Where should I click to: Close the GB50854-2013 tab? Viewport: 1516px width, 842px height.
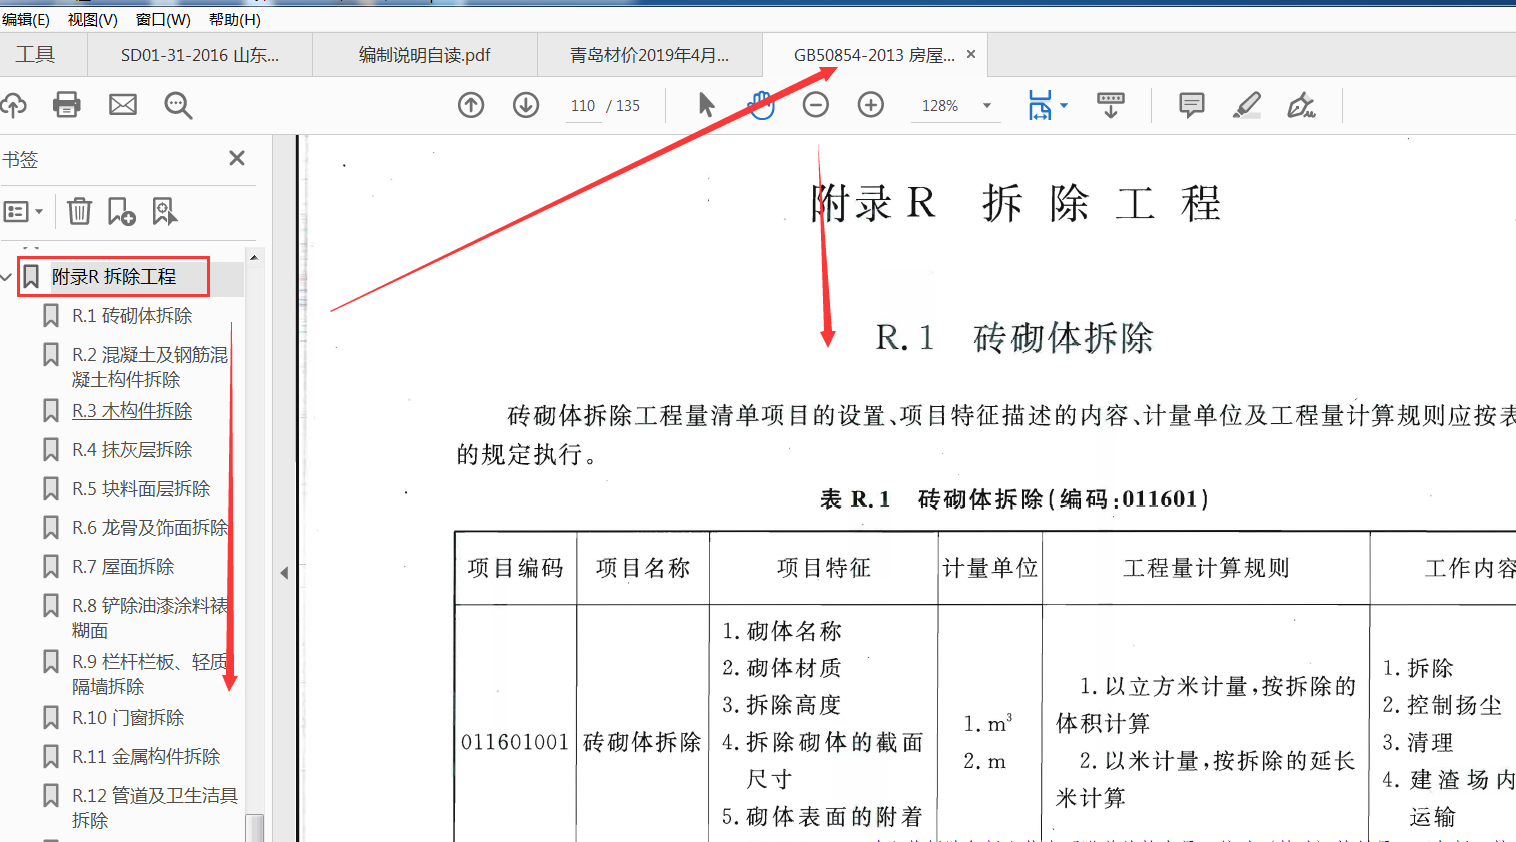tap(971, 54)
